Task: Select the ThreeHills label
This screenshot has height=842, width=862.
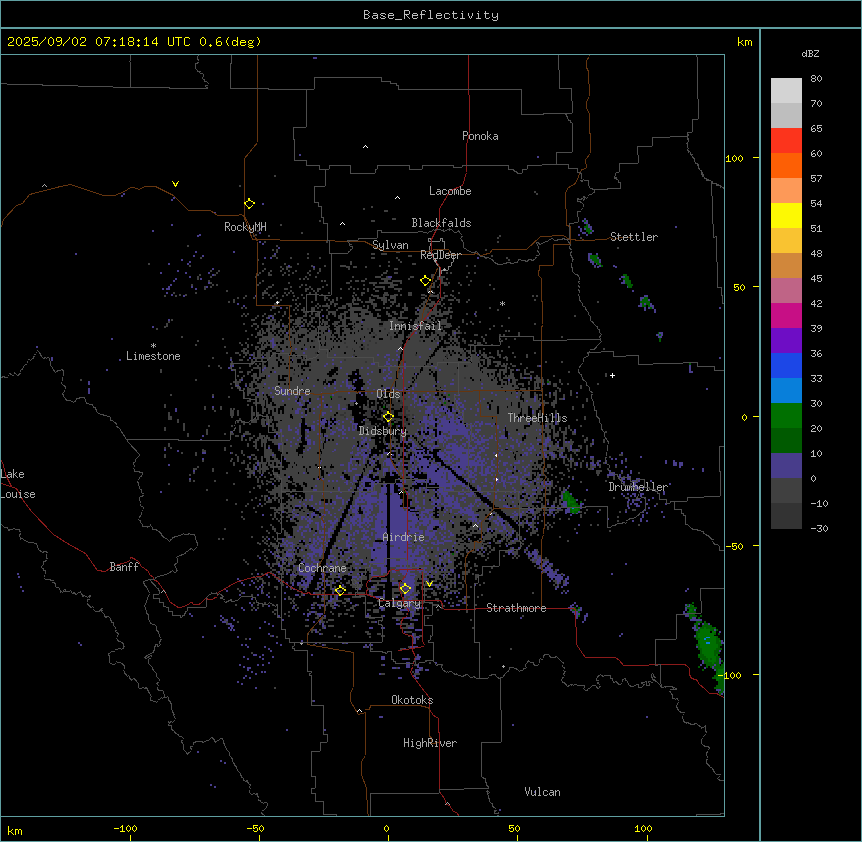Action: click(x=537, y=418)
